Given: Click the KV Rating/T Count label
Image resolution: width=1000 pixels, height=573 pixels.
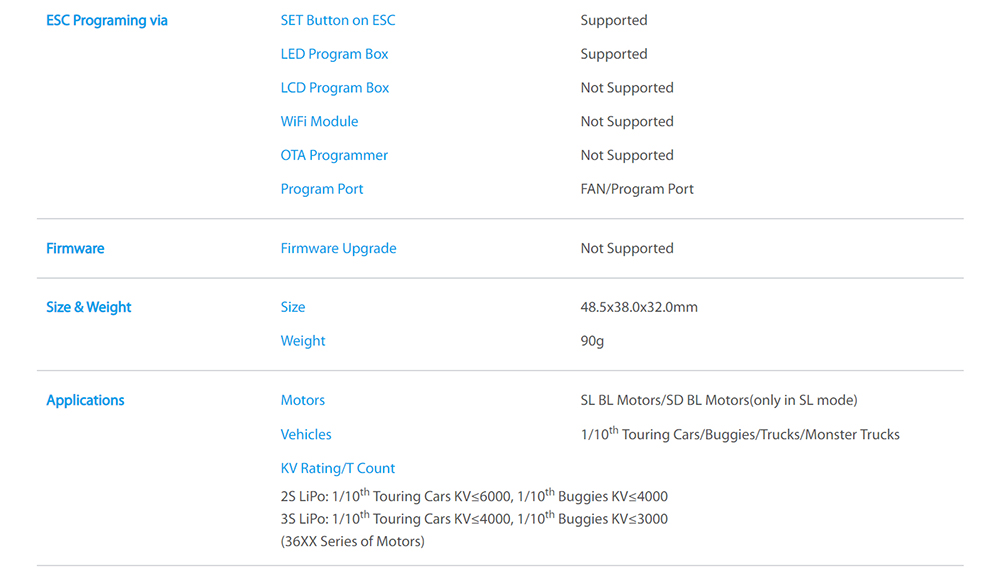Looking at the screenshot, I should [338, 468].
